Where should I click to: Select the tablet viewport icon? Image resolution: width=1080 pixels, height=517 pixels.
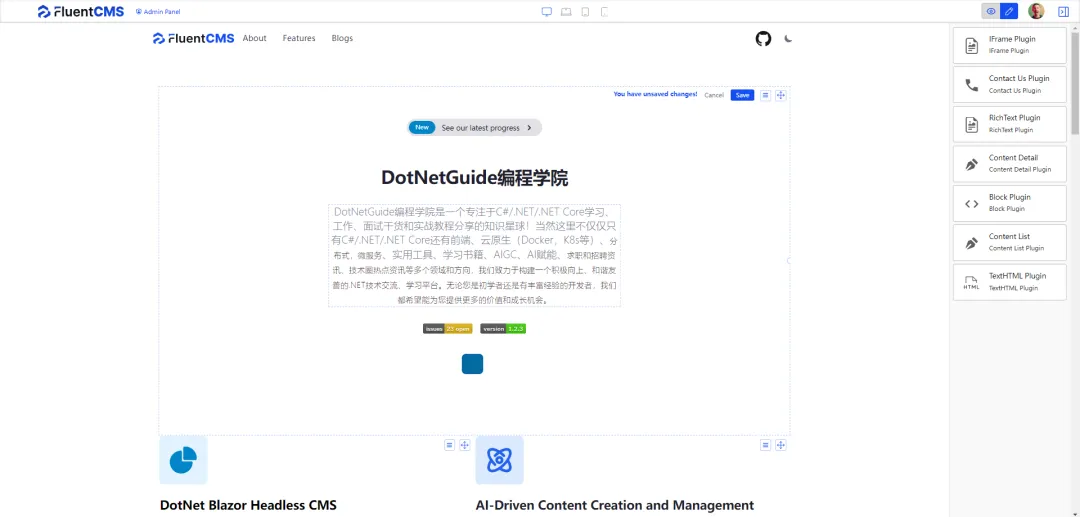tap(566, 12)
